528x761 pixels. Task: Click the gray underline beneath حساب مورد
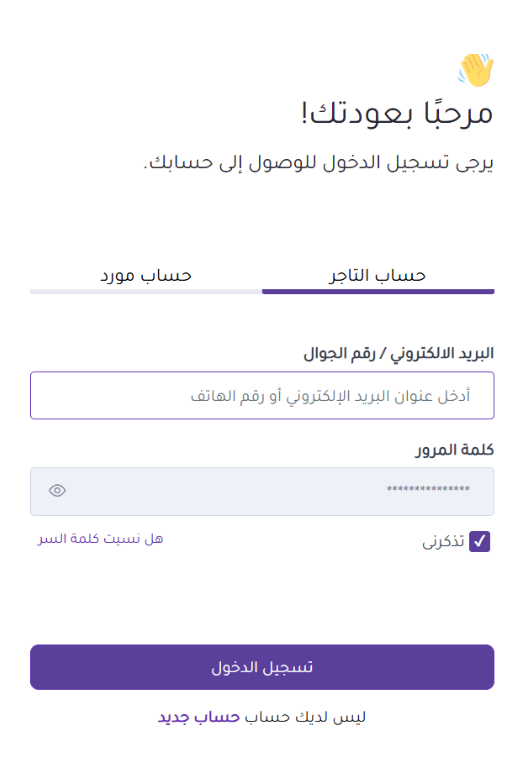(146, 292)
